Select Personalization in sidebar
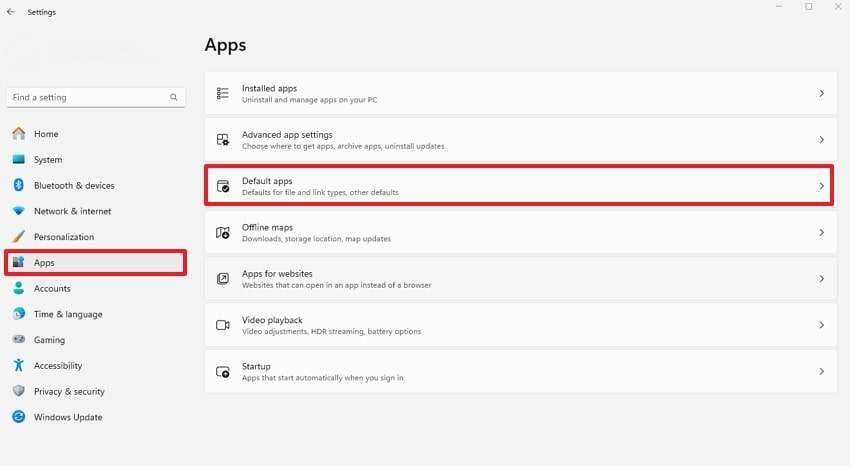850x466 pixels. pyautogui.click(x=95, y=236)
